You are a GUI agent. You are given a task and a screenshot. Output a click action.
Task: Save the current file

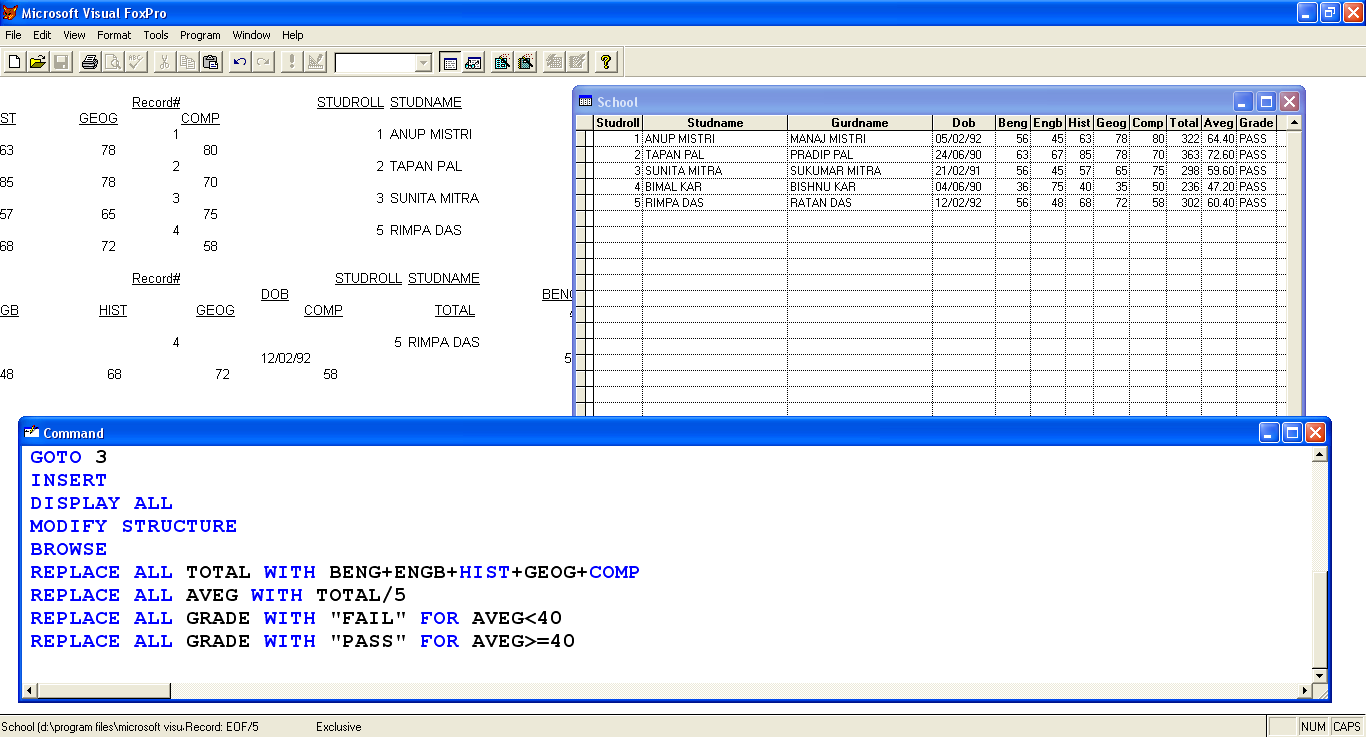click(61, 61)
